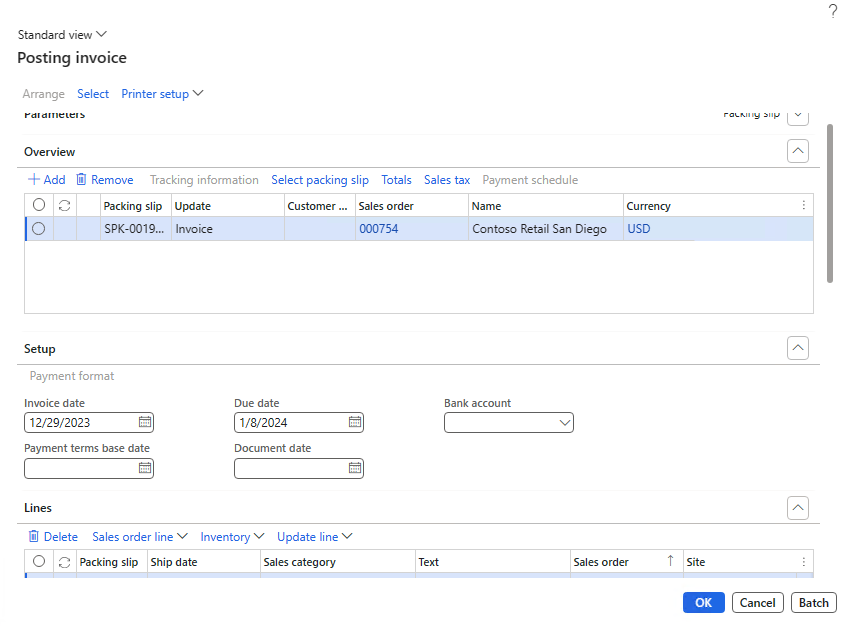Expand Printer setup menu
The width and height of the screenshot is (848, 626).
pos(162,94)
